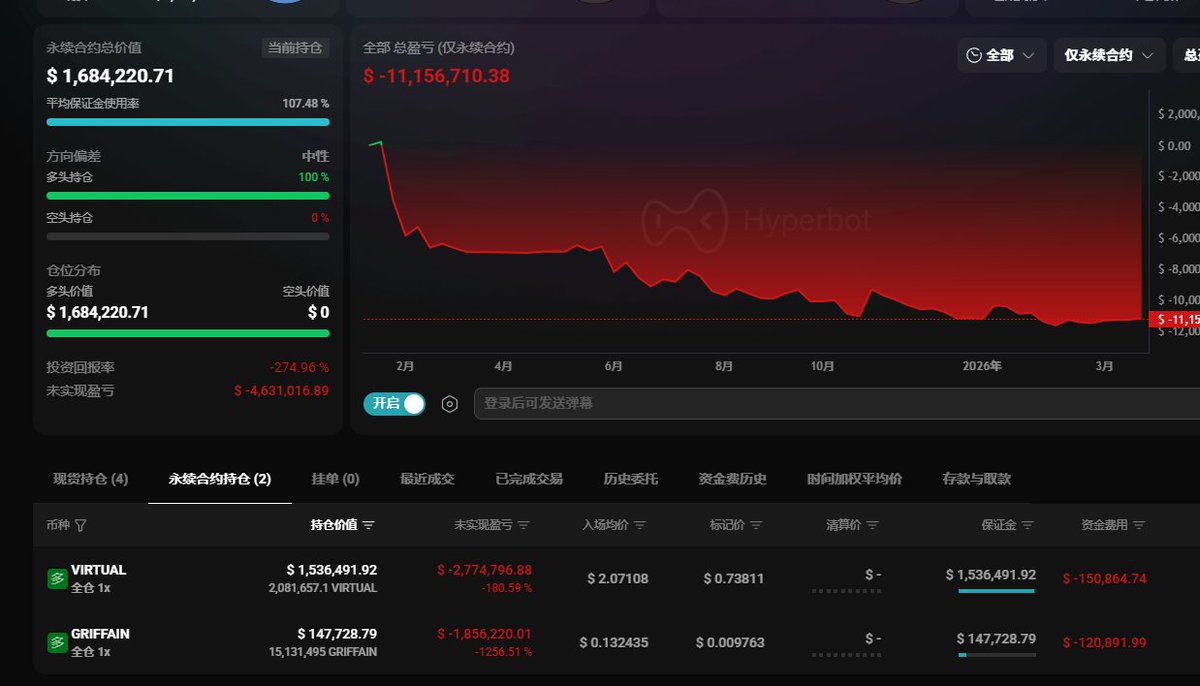Click the 2,081,657.1 VIRTUAL quantity text
This screenshot has width=1200, height=686.
tap(323, 588)
